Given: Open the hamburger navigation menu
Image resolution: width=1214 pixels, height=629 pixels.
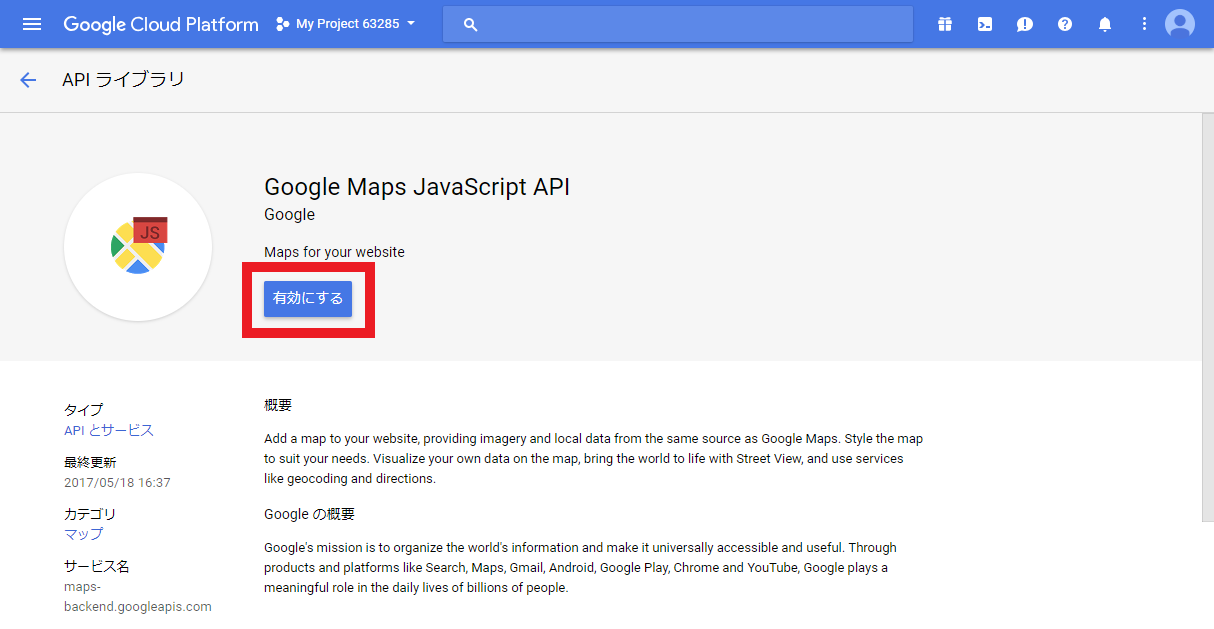Looking at the screenshot, I should click(32, 24).
